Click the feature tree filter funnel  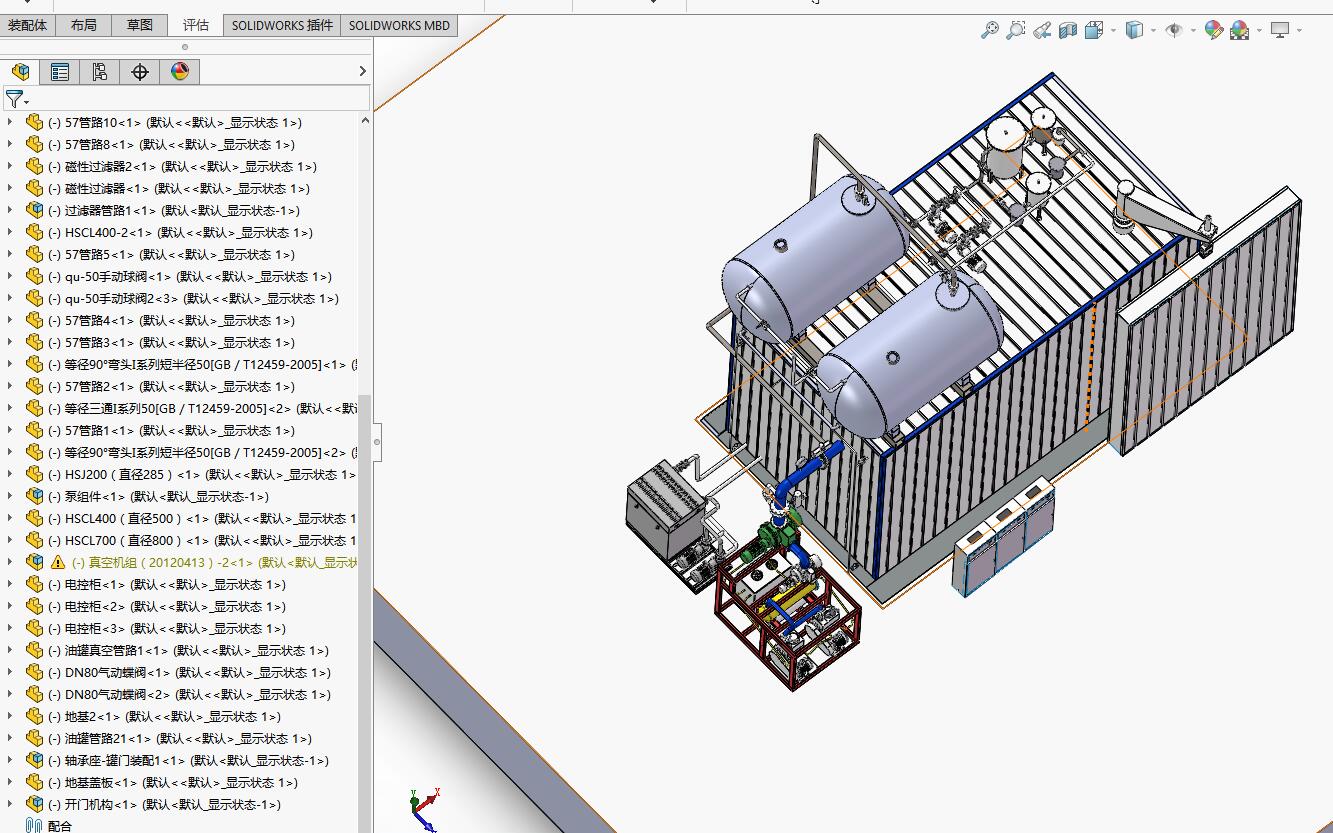click(16, 99)
